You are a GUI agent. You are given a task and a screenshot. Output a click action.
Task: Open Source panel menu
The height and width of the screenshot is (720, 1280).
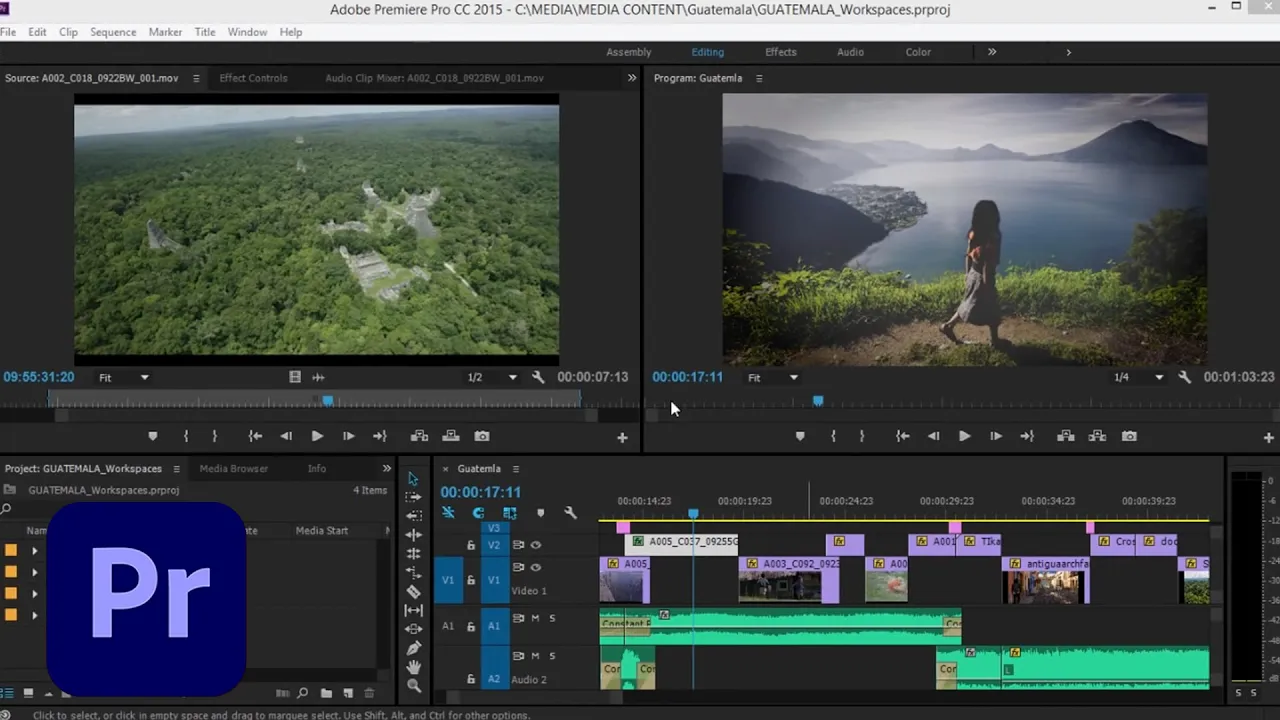[x=196, y=78]
